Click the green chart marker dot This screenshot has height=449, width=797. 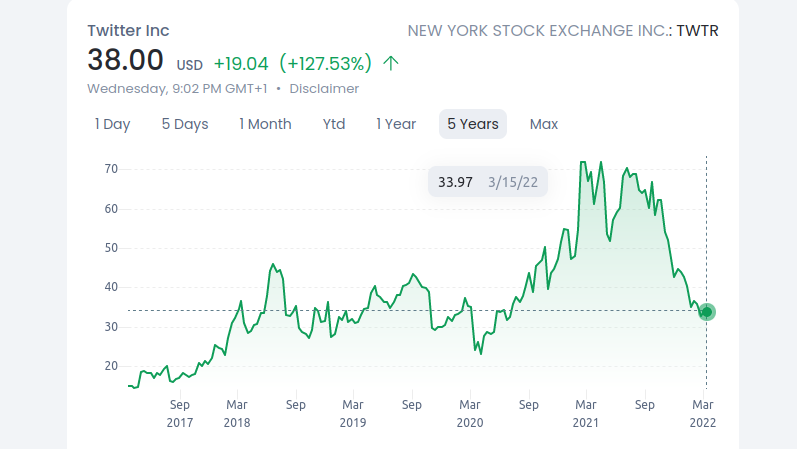click(x=707, y=312)
